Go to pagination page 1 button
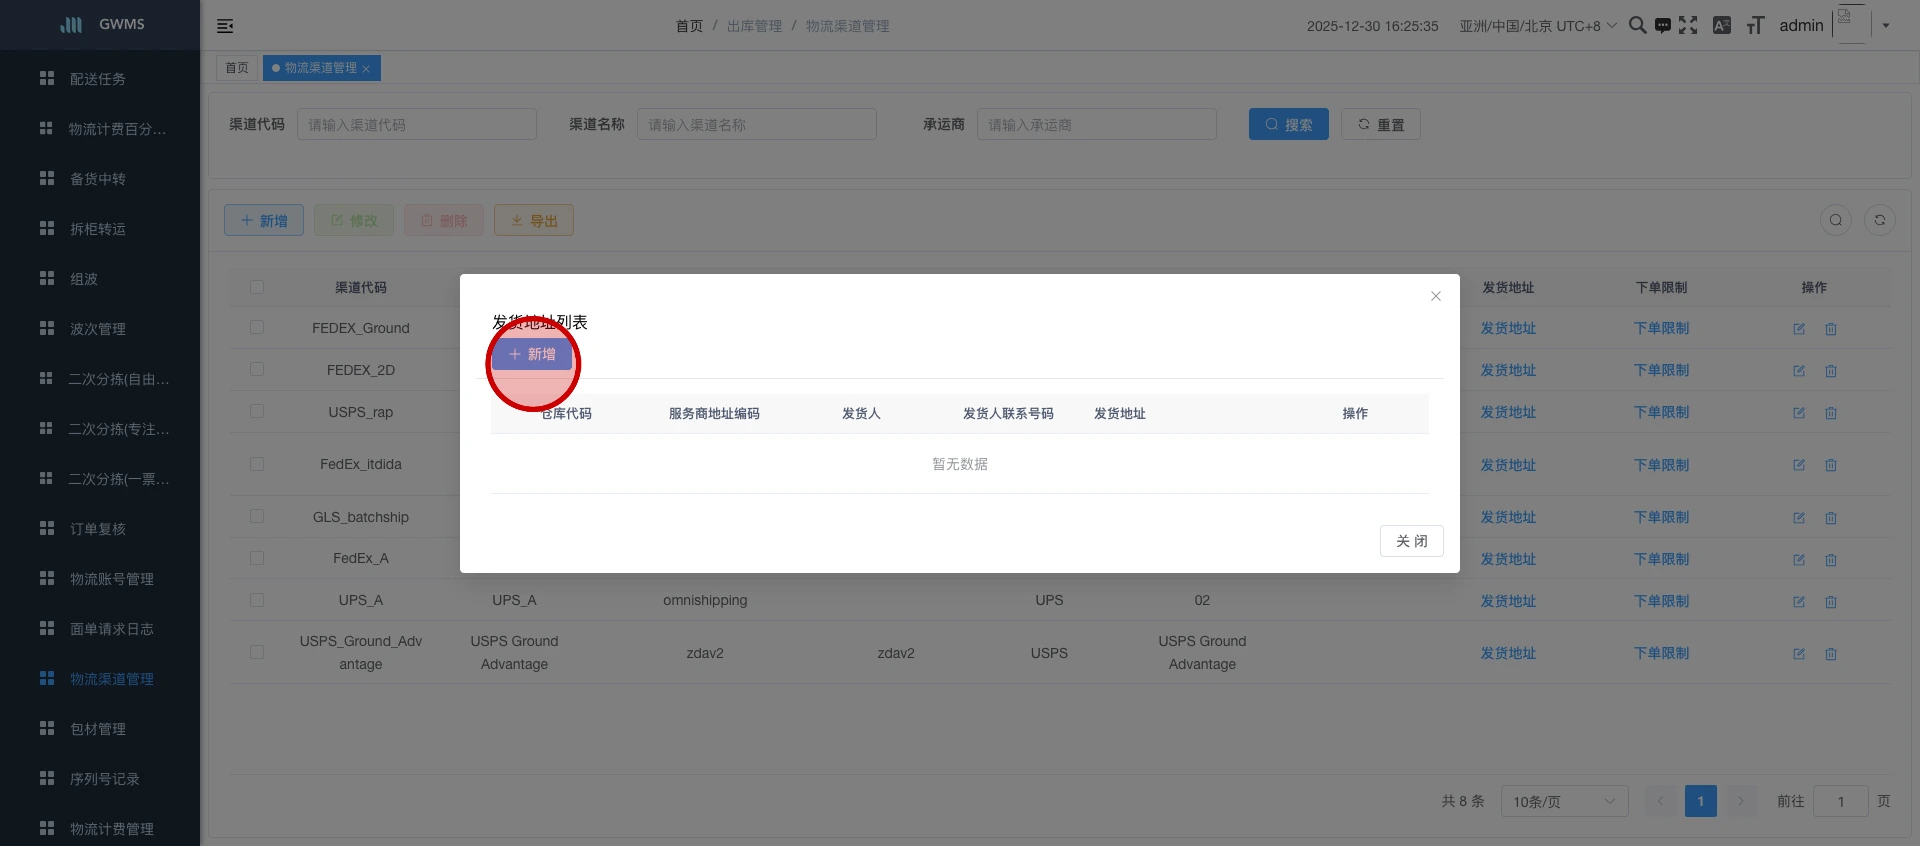The width and height of the screenshot is (1920, 846). click(x=1701, y=801)
